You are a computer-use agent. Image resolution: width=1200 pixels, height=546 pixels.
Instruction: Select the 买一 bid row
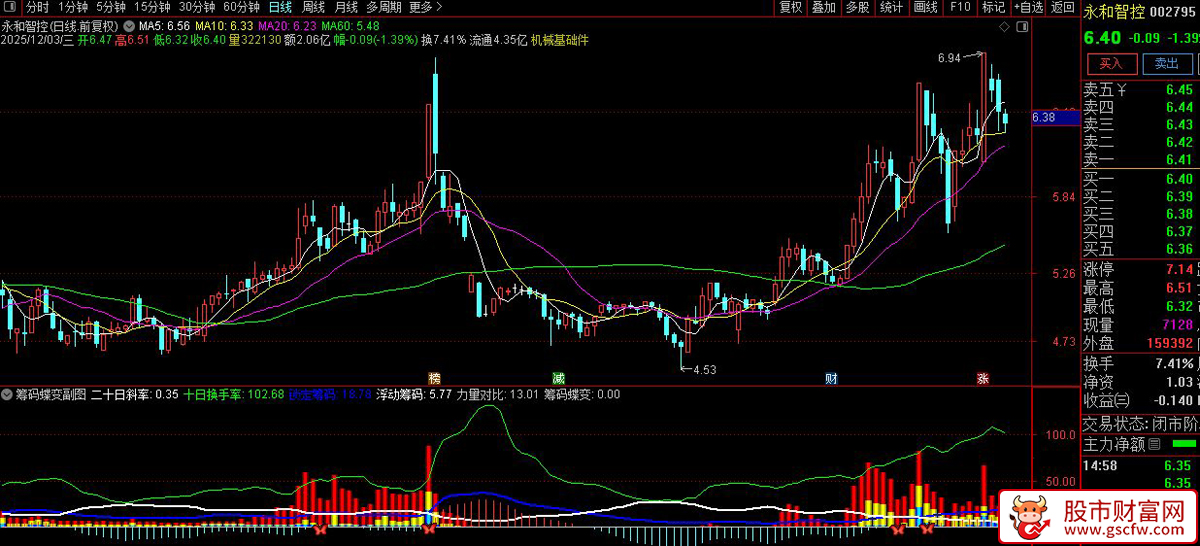point(1140,179)
